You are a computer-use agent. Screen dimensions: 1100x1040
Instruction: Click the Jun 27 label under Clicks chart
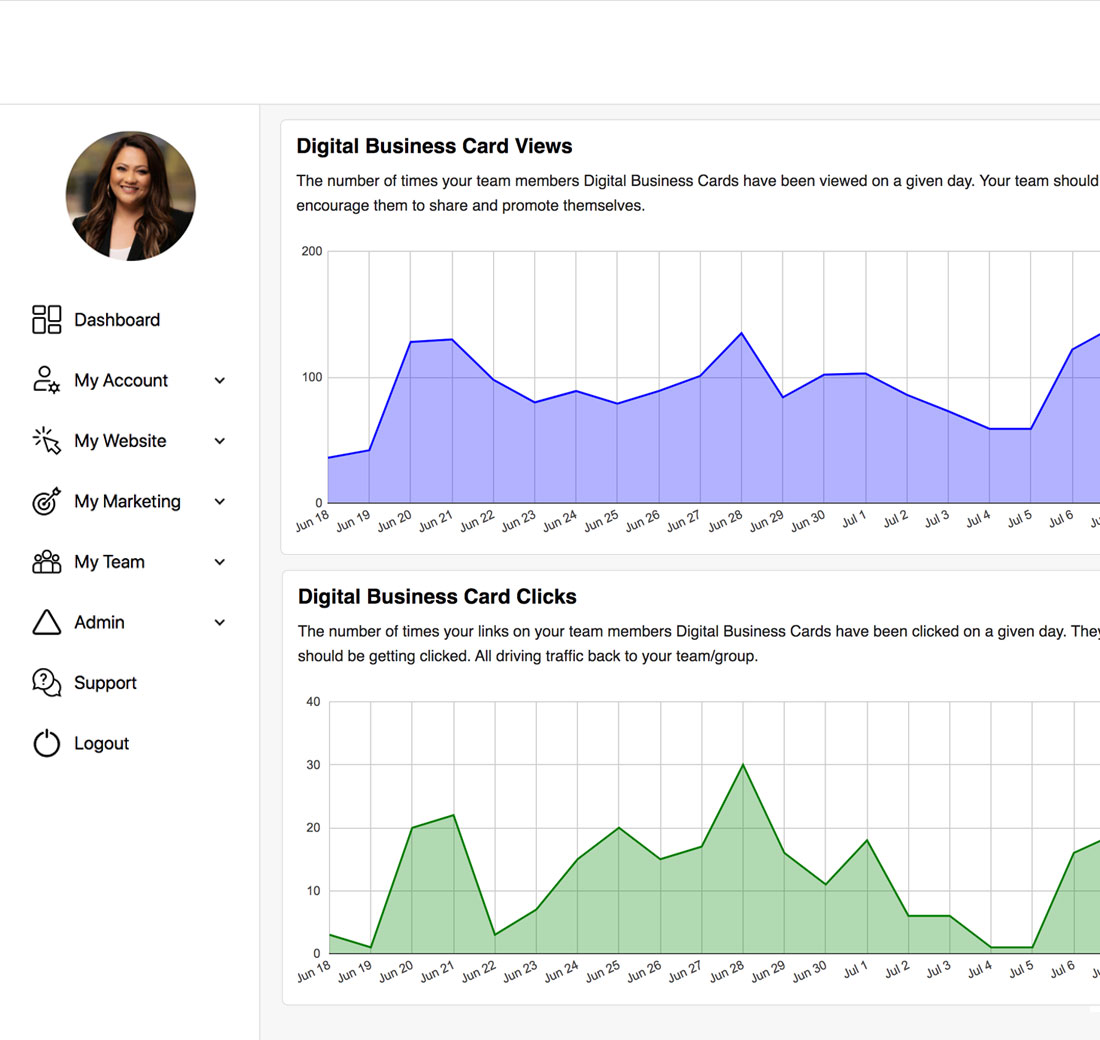pos(685,972)
